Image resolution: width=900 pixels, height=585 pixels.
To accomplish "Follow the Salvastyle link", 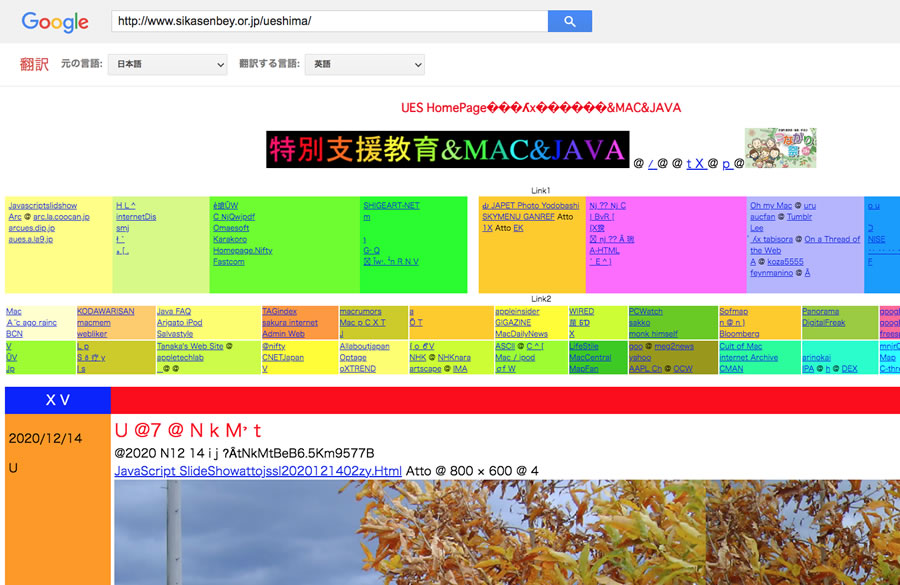I will 175,334.
